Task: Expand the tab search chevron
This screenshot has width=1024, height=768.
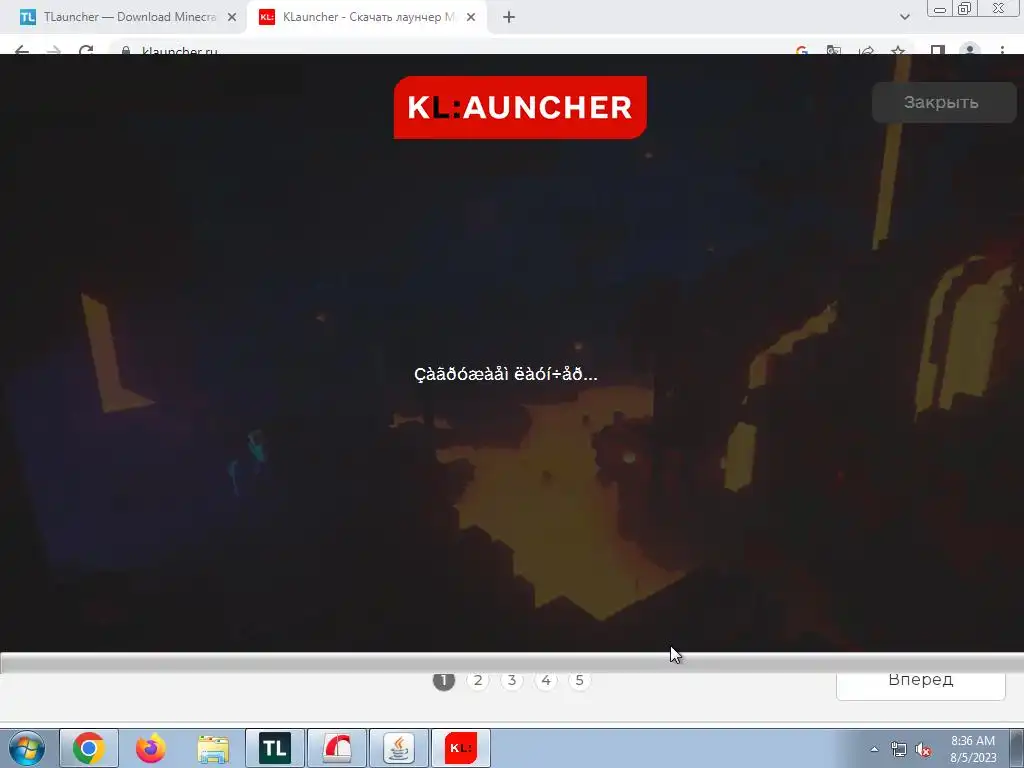Action: pos(904,17)
